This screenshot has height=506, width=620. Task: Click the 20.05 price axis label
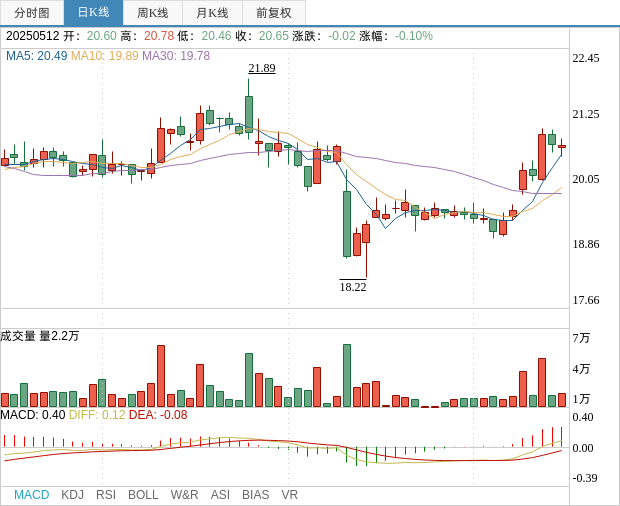[586, 179]
